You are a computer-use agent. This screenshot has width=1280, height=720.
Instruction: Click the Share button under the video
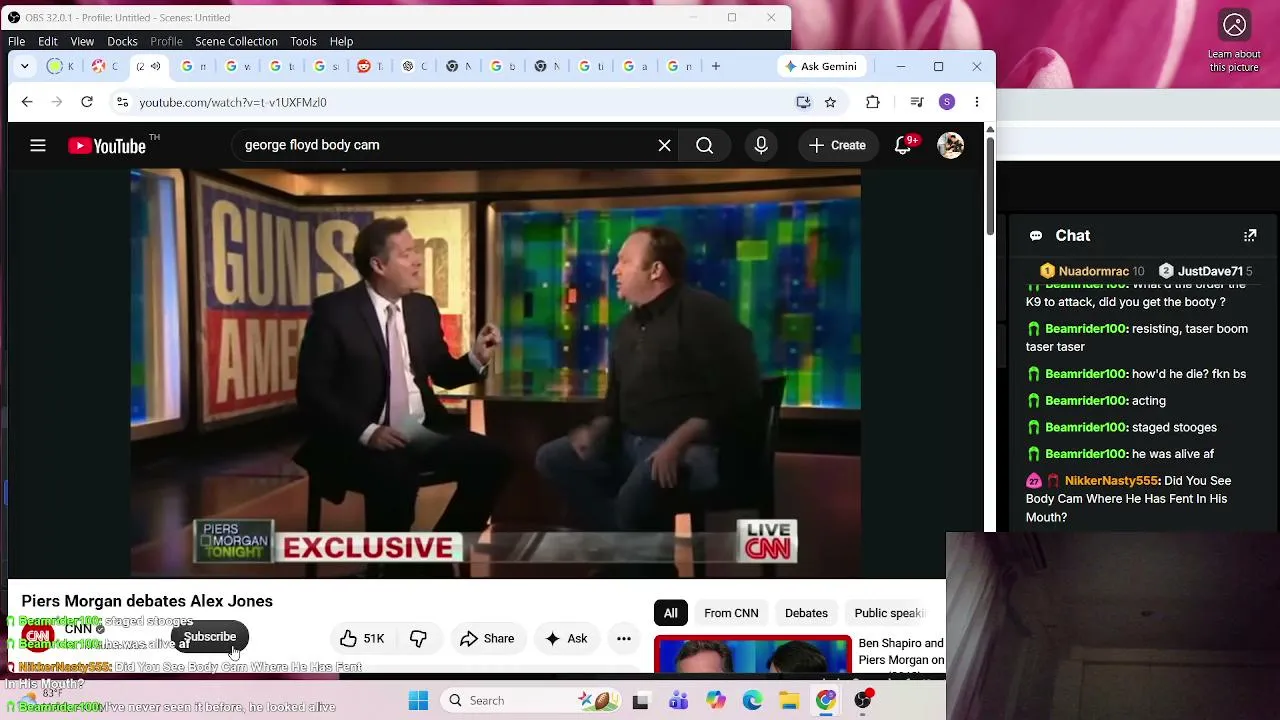point(487,638)
